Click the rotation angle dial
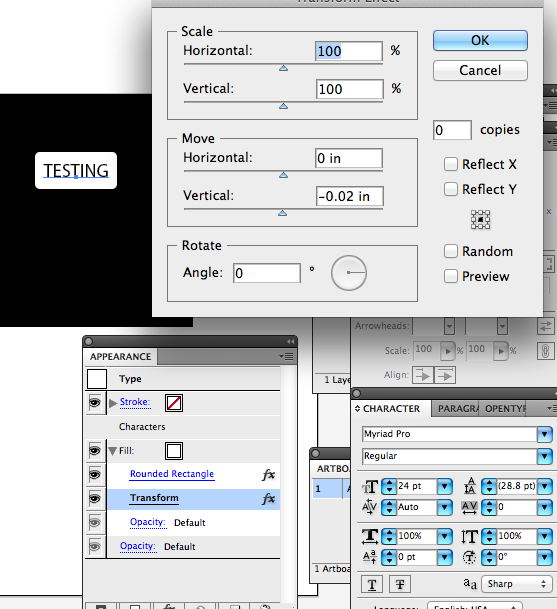557x609 pixels. [349, 273]
